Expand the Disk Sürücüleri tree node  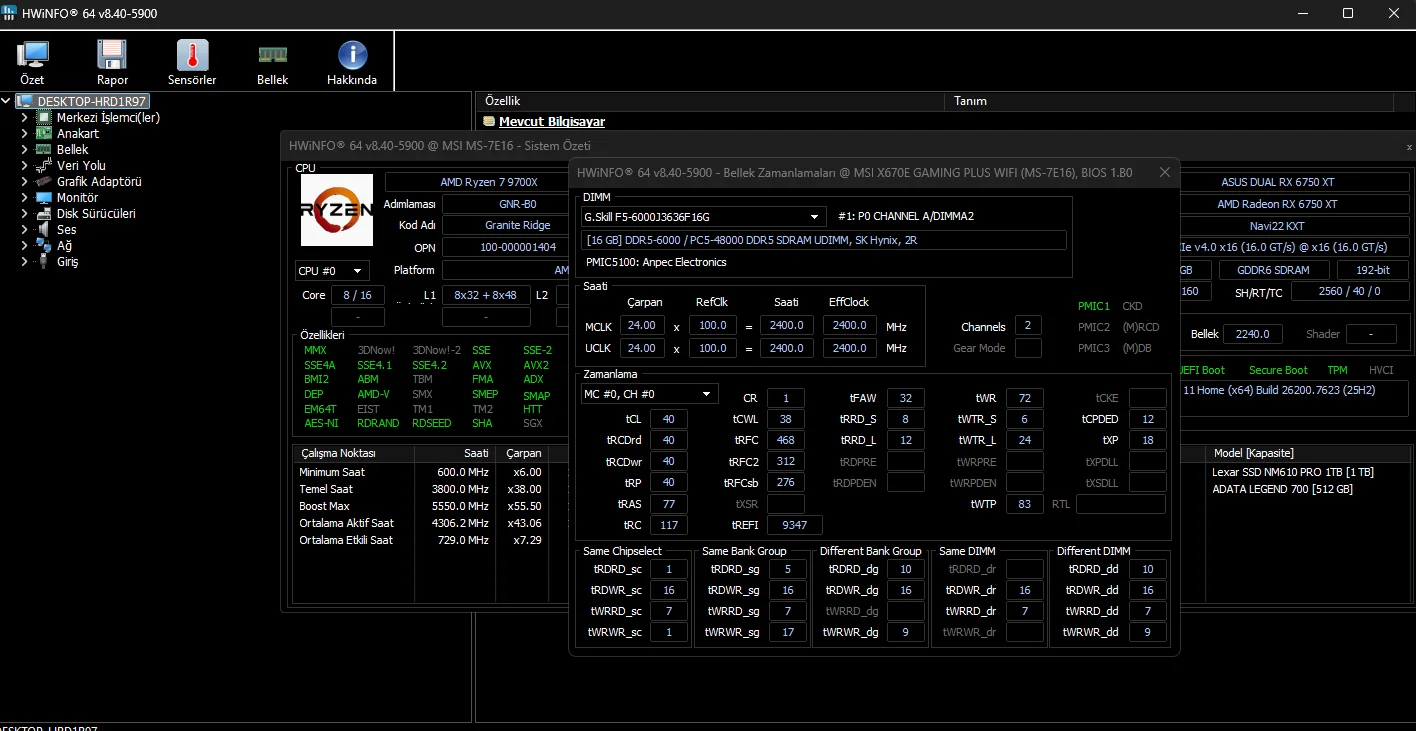click(x=24, y=213)
